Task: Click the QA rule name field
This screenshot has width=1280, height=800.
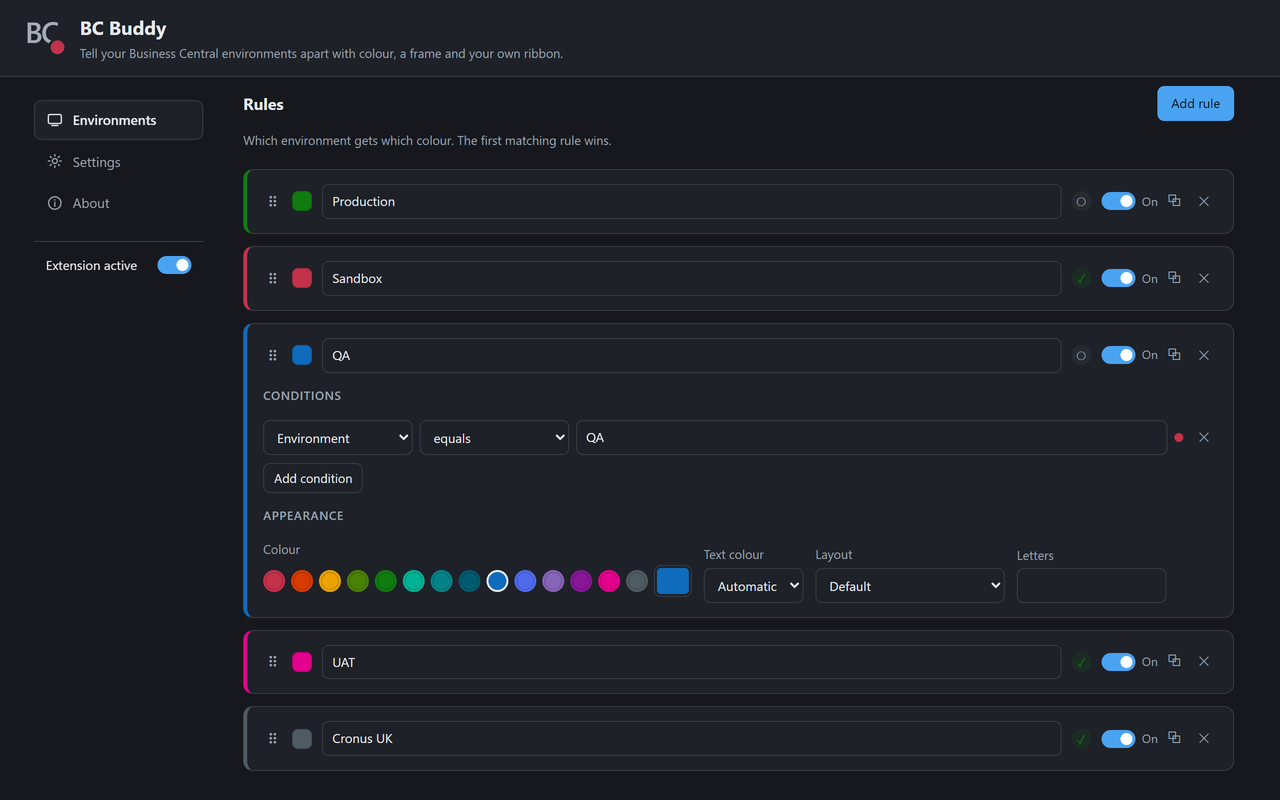Action: pos(691,355)
